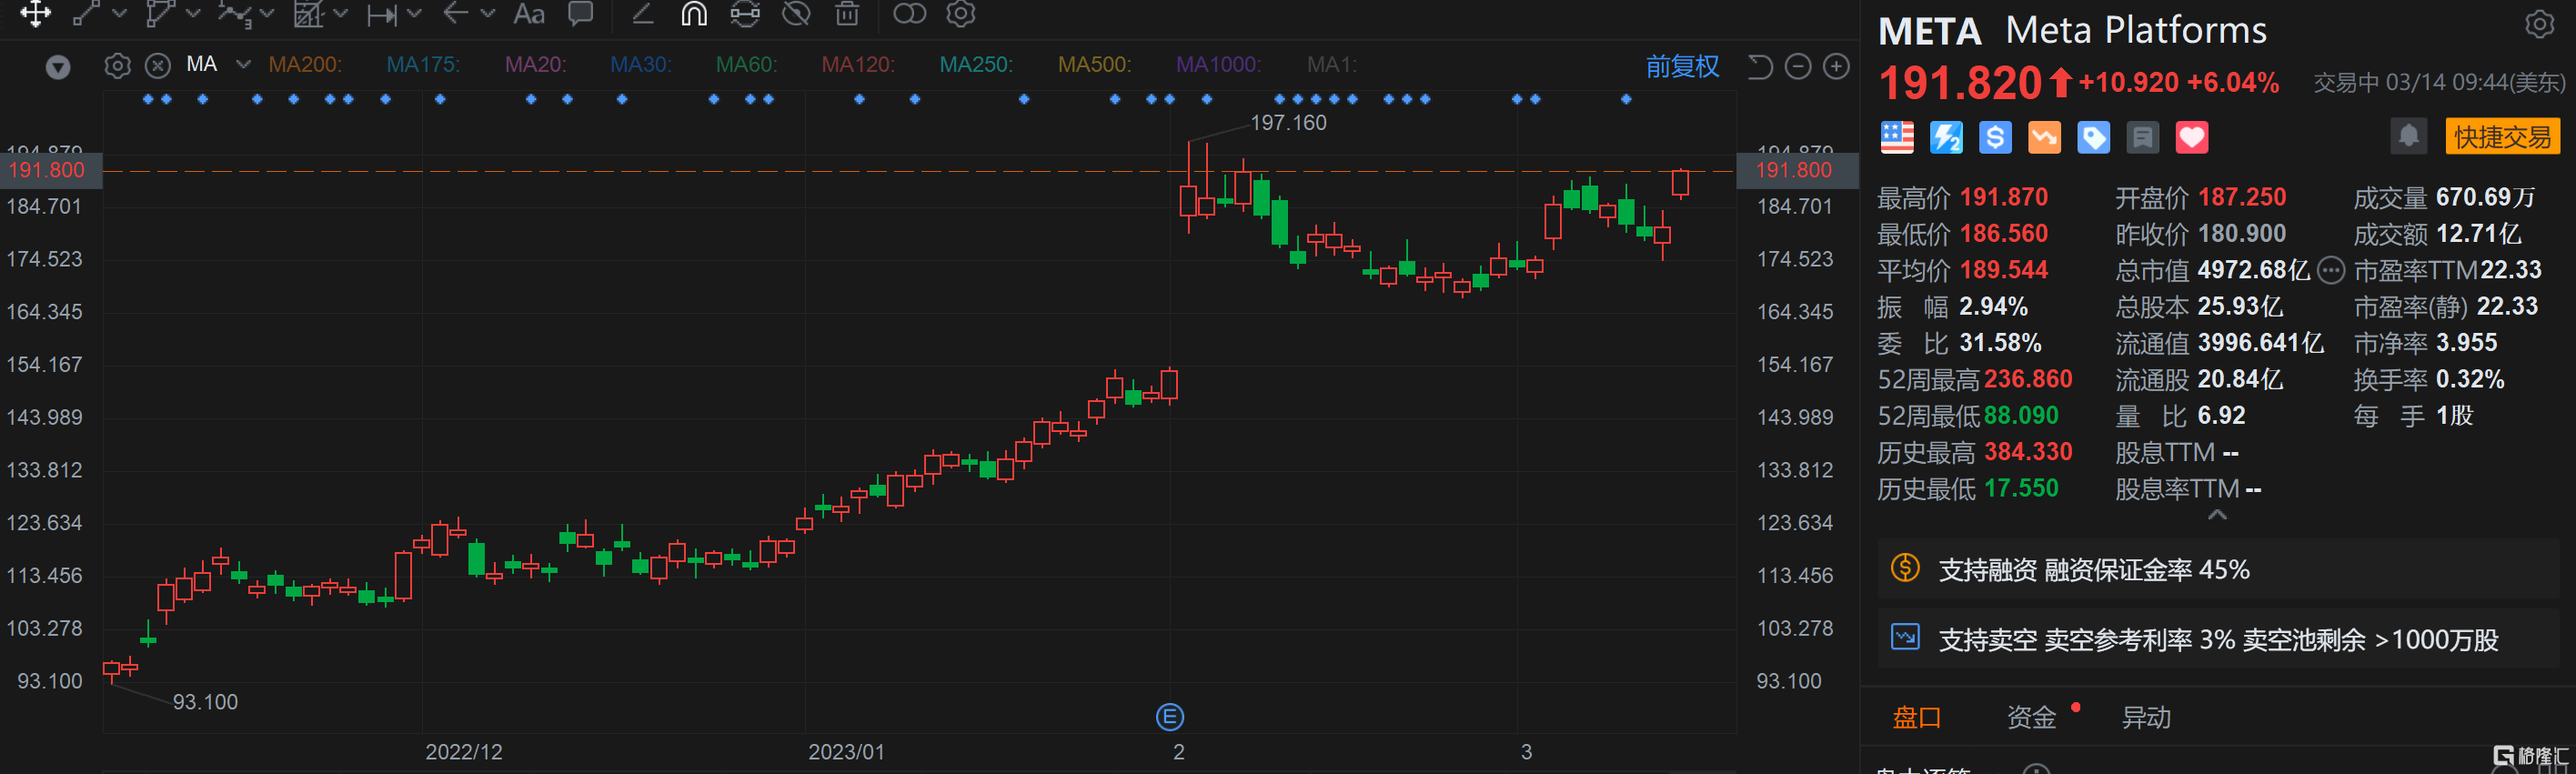This screenshot has height=774, width=2576.
Task: Click the MA250 legend label
Action: [x=976, y=65]
